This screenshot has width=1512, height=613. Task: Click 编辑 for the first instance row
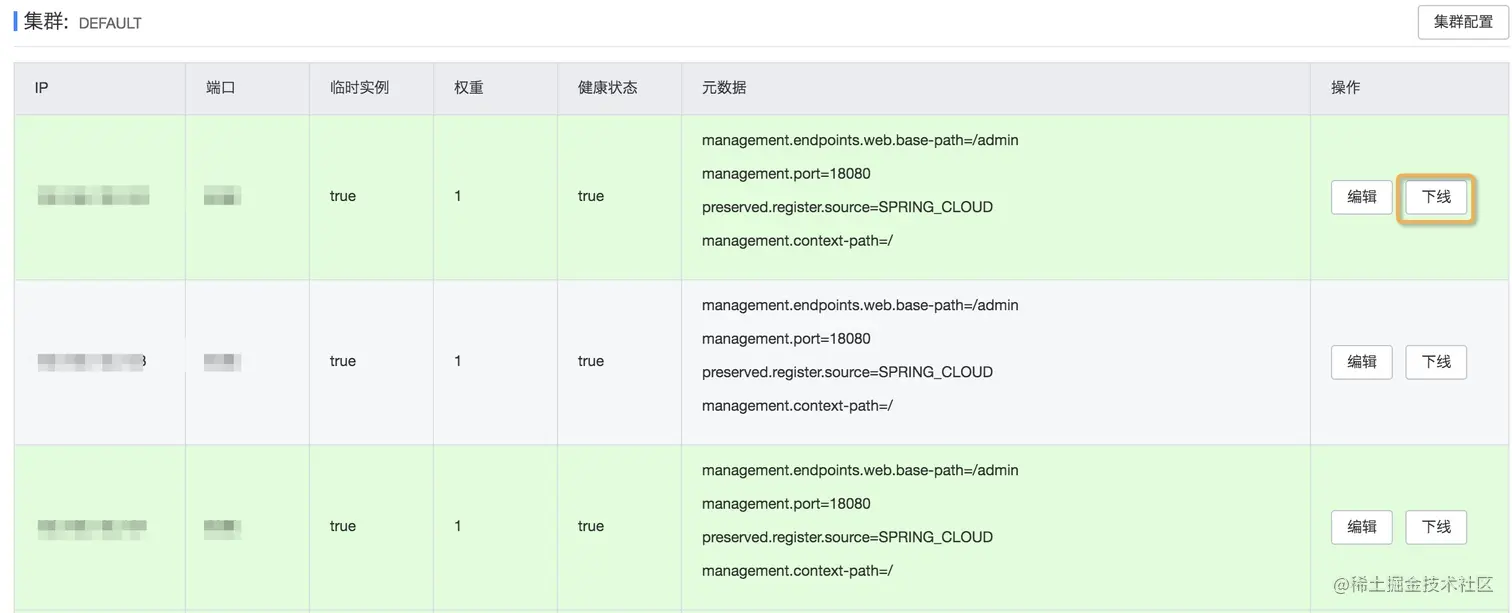coord(1361,197)
